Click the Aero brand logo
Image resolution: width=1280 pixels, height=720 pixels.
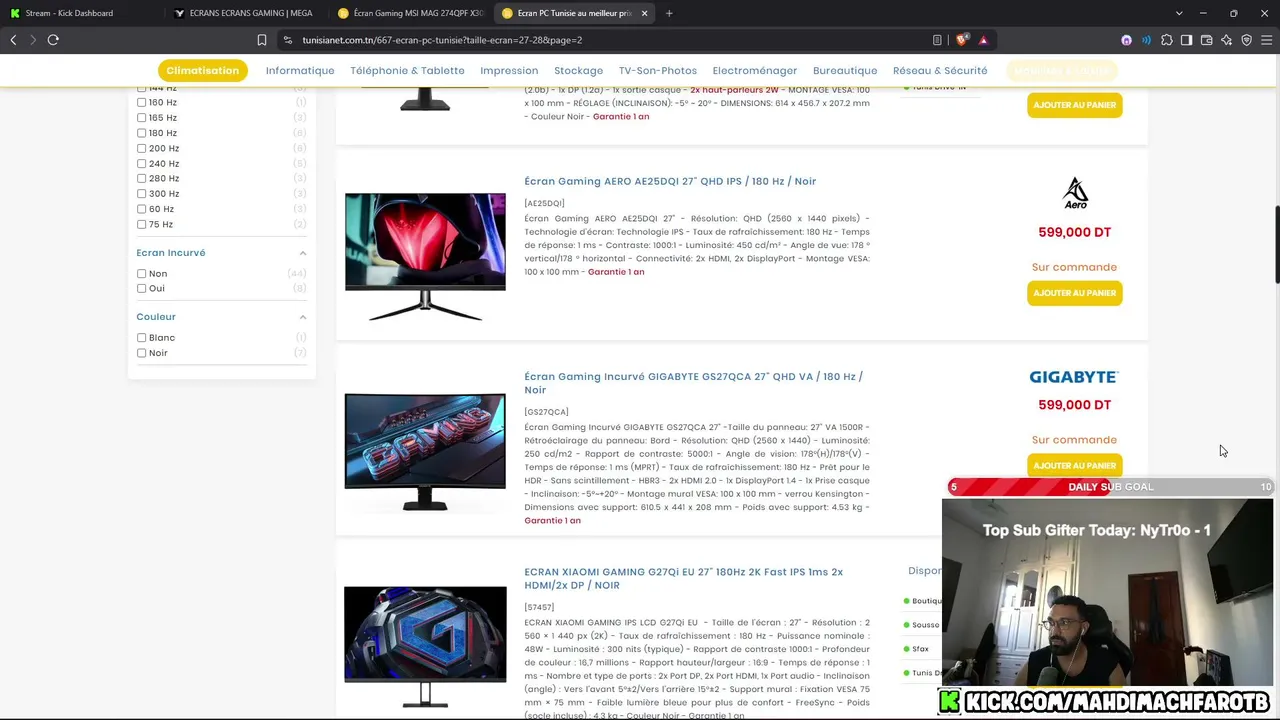pos(1075,193)
